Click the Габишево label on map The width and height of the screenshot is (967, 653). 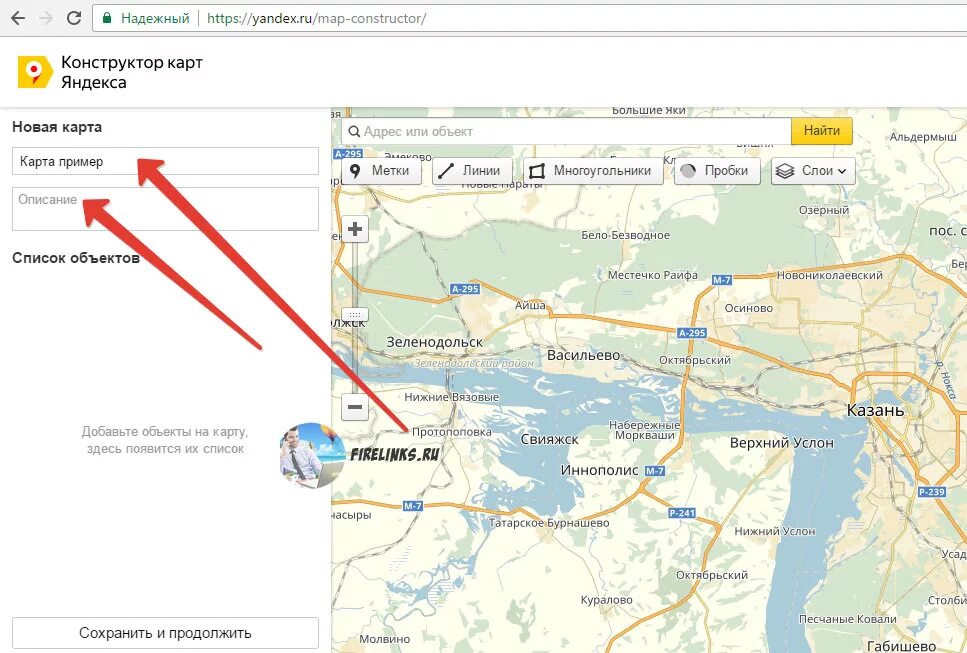901,646
